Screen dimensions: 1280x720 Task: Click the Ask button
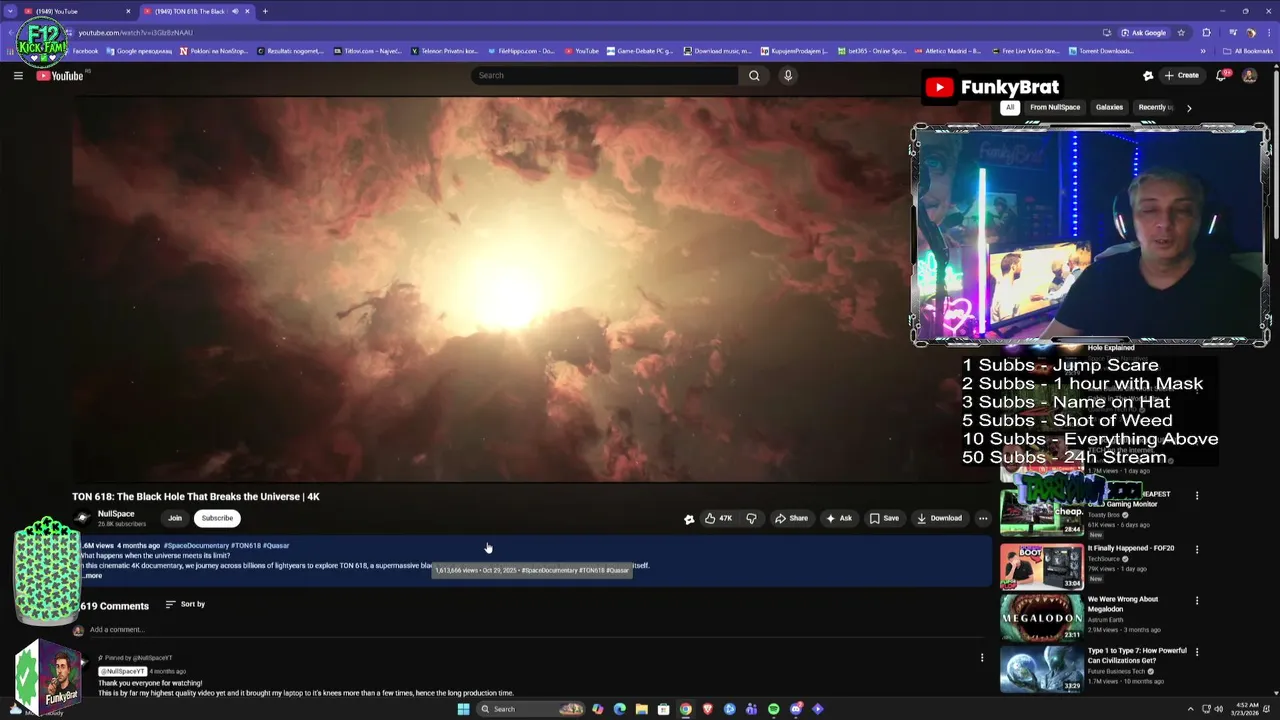[x=839, y=518]
